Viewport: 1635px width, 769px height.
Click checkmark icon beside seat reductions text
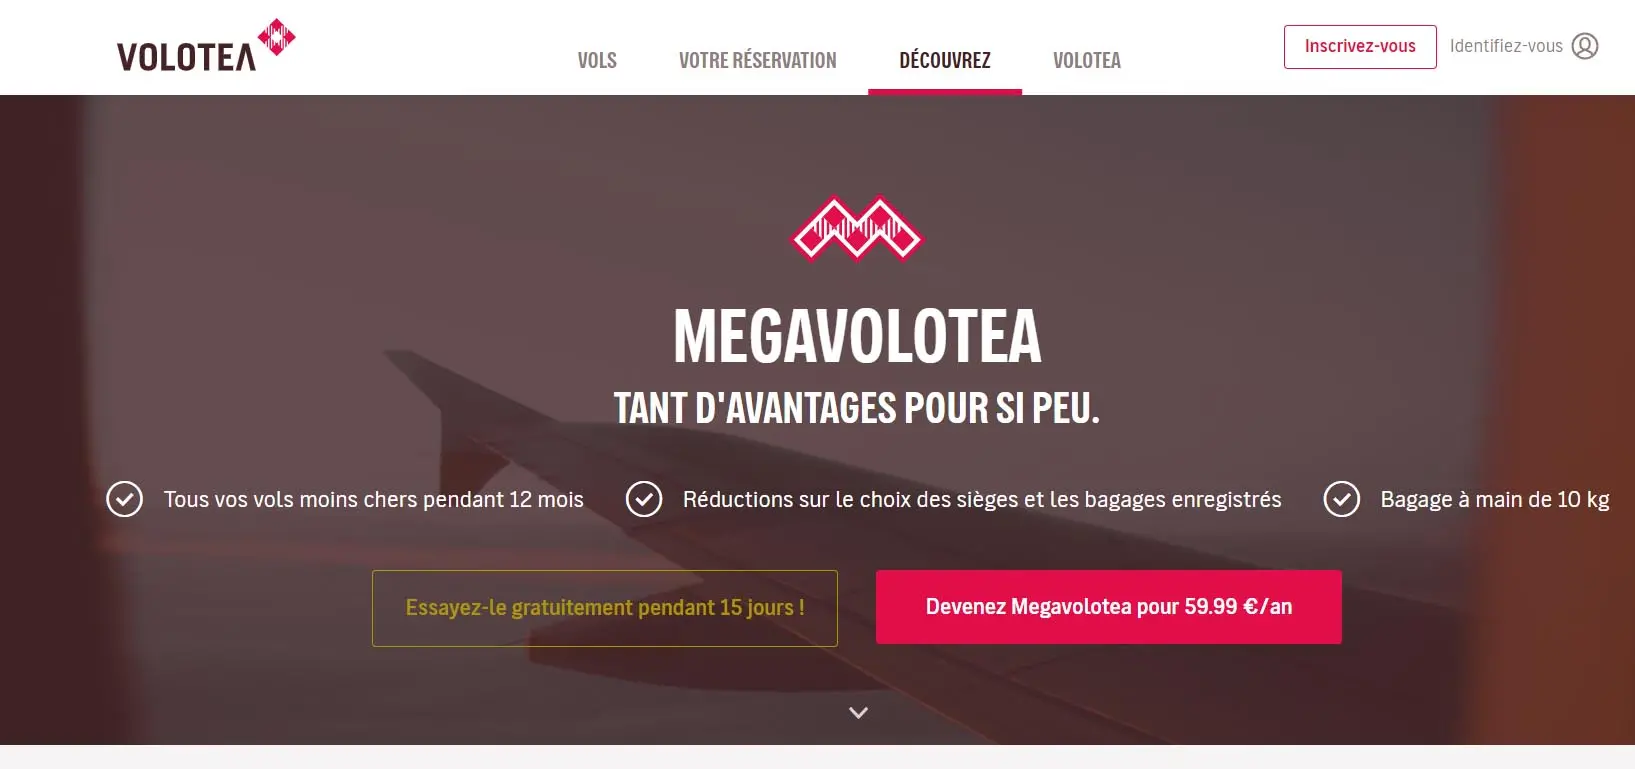(644, 499)
